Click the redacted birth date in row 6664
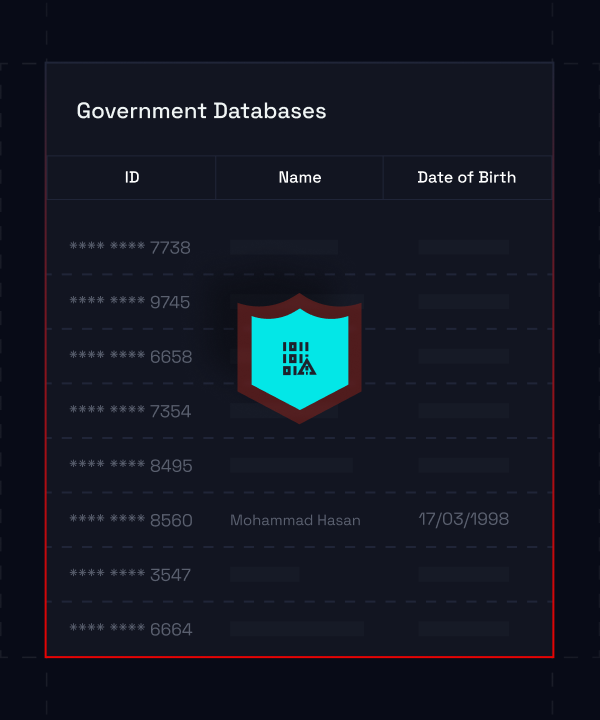The height and width of the screenshot is (720, 600). (x=464, y=629)
